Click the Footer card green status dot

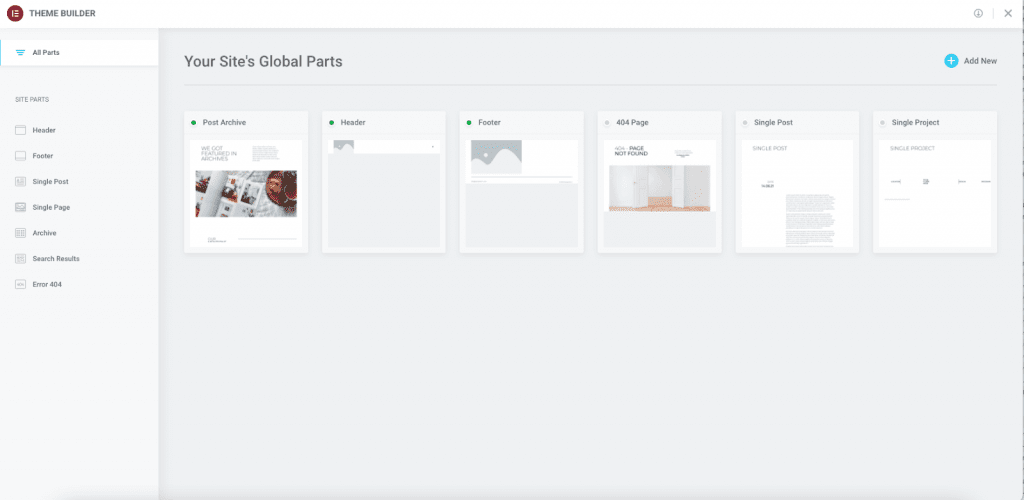pos(469,123)
